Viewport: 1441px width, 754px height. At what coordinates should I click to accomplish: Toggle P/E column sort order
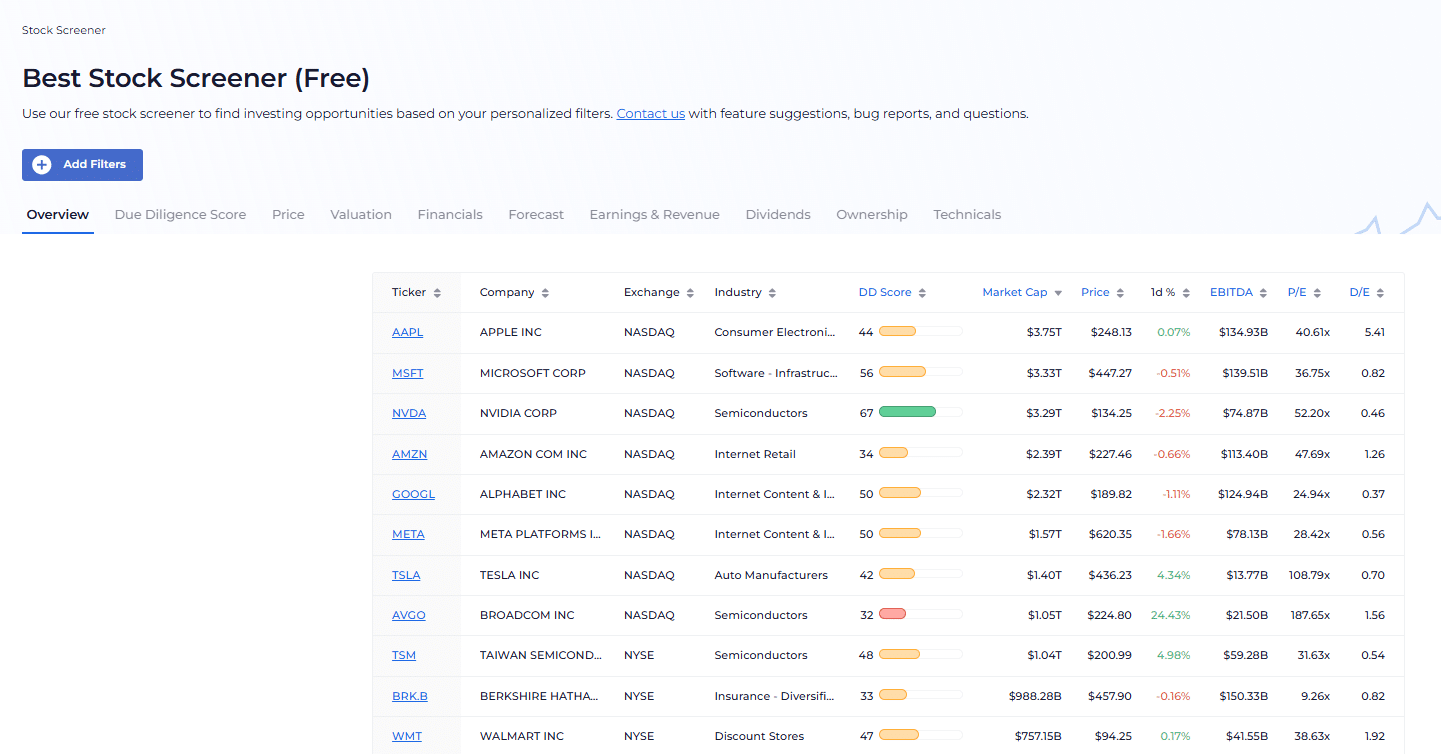click(1318, 293)
